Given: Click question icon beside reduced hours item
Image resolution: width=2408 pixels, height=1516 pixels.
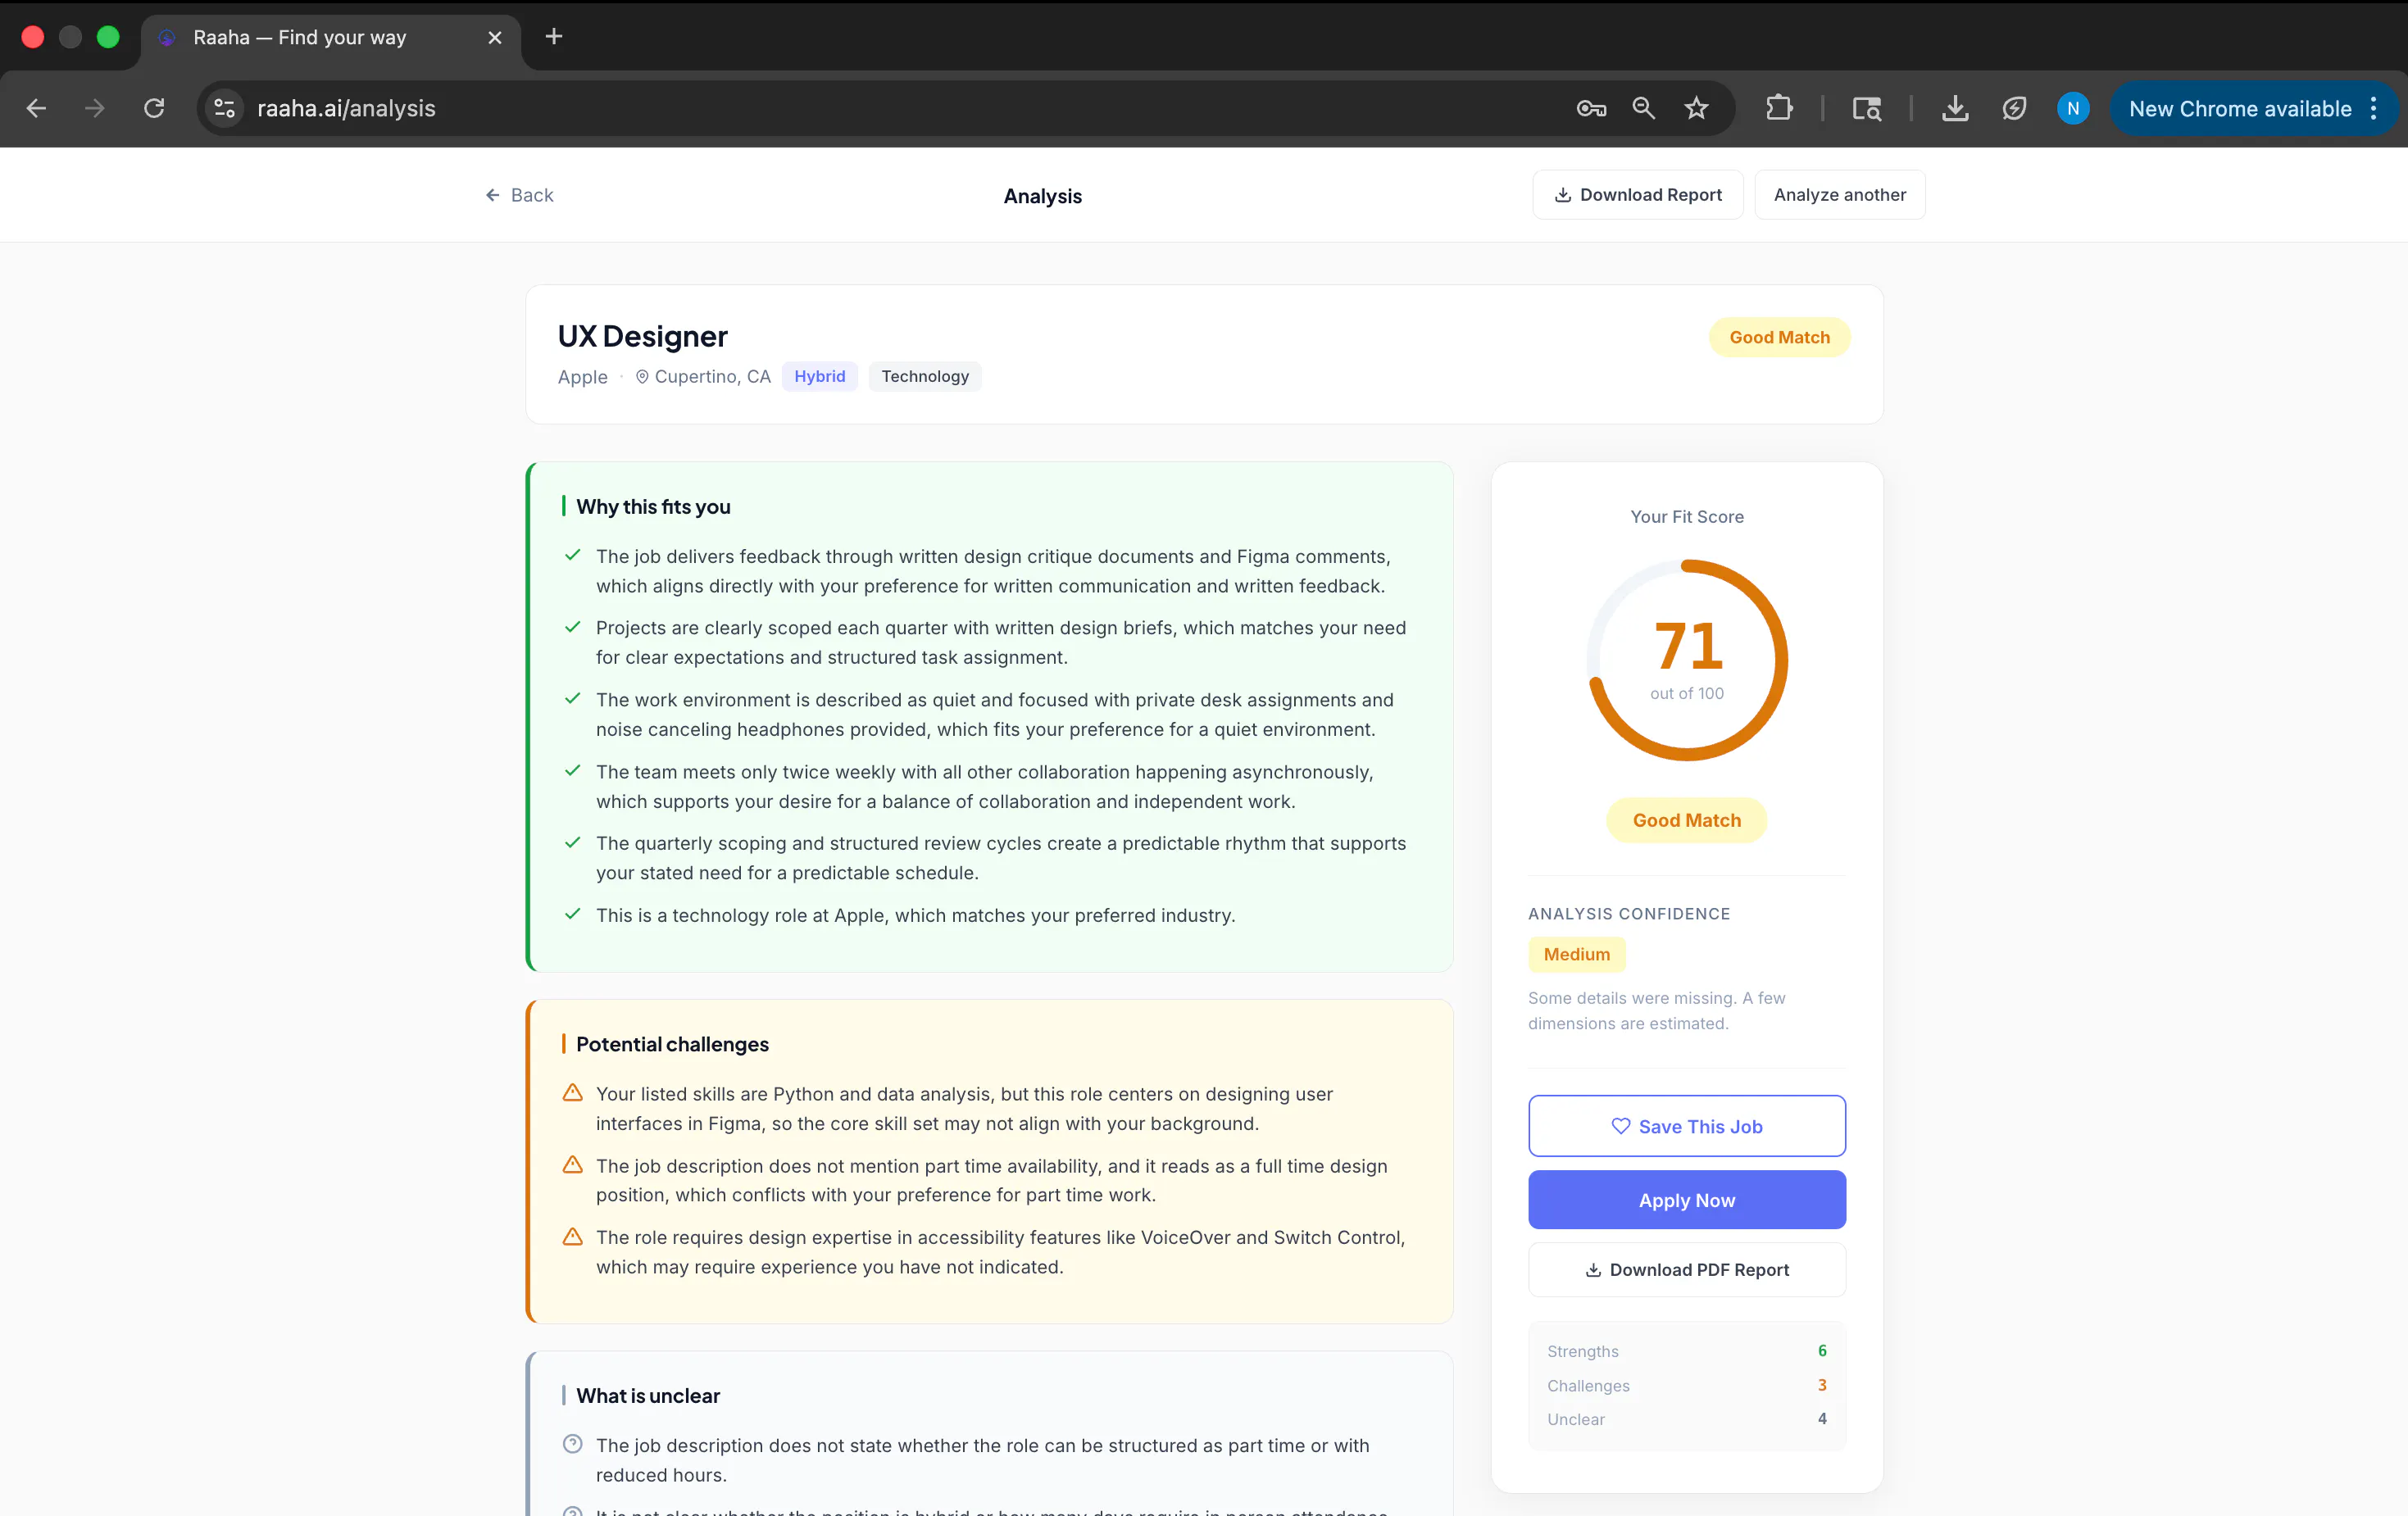Looking at the screenshot, I should pos(573,1444).
